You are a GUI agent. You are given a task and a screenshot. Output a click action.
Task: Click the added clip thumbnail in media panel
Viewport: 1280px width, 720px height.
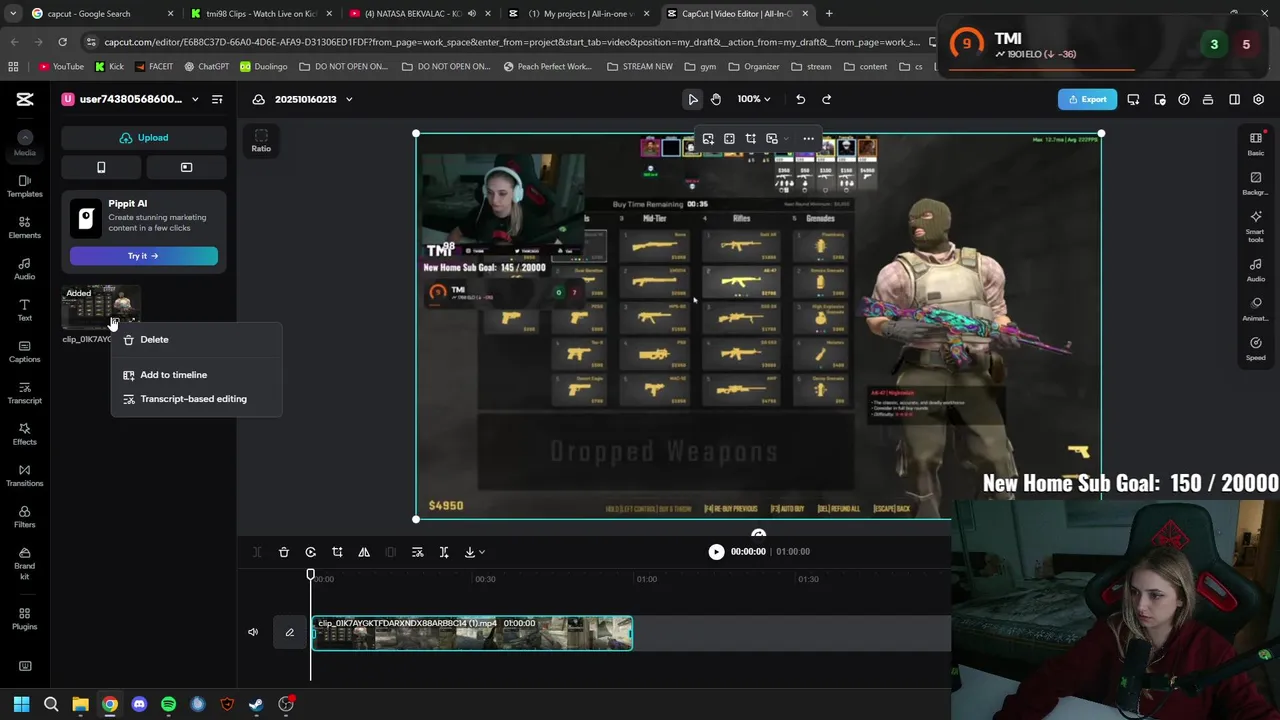coord(101,308)
